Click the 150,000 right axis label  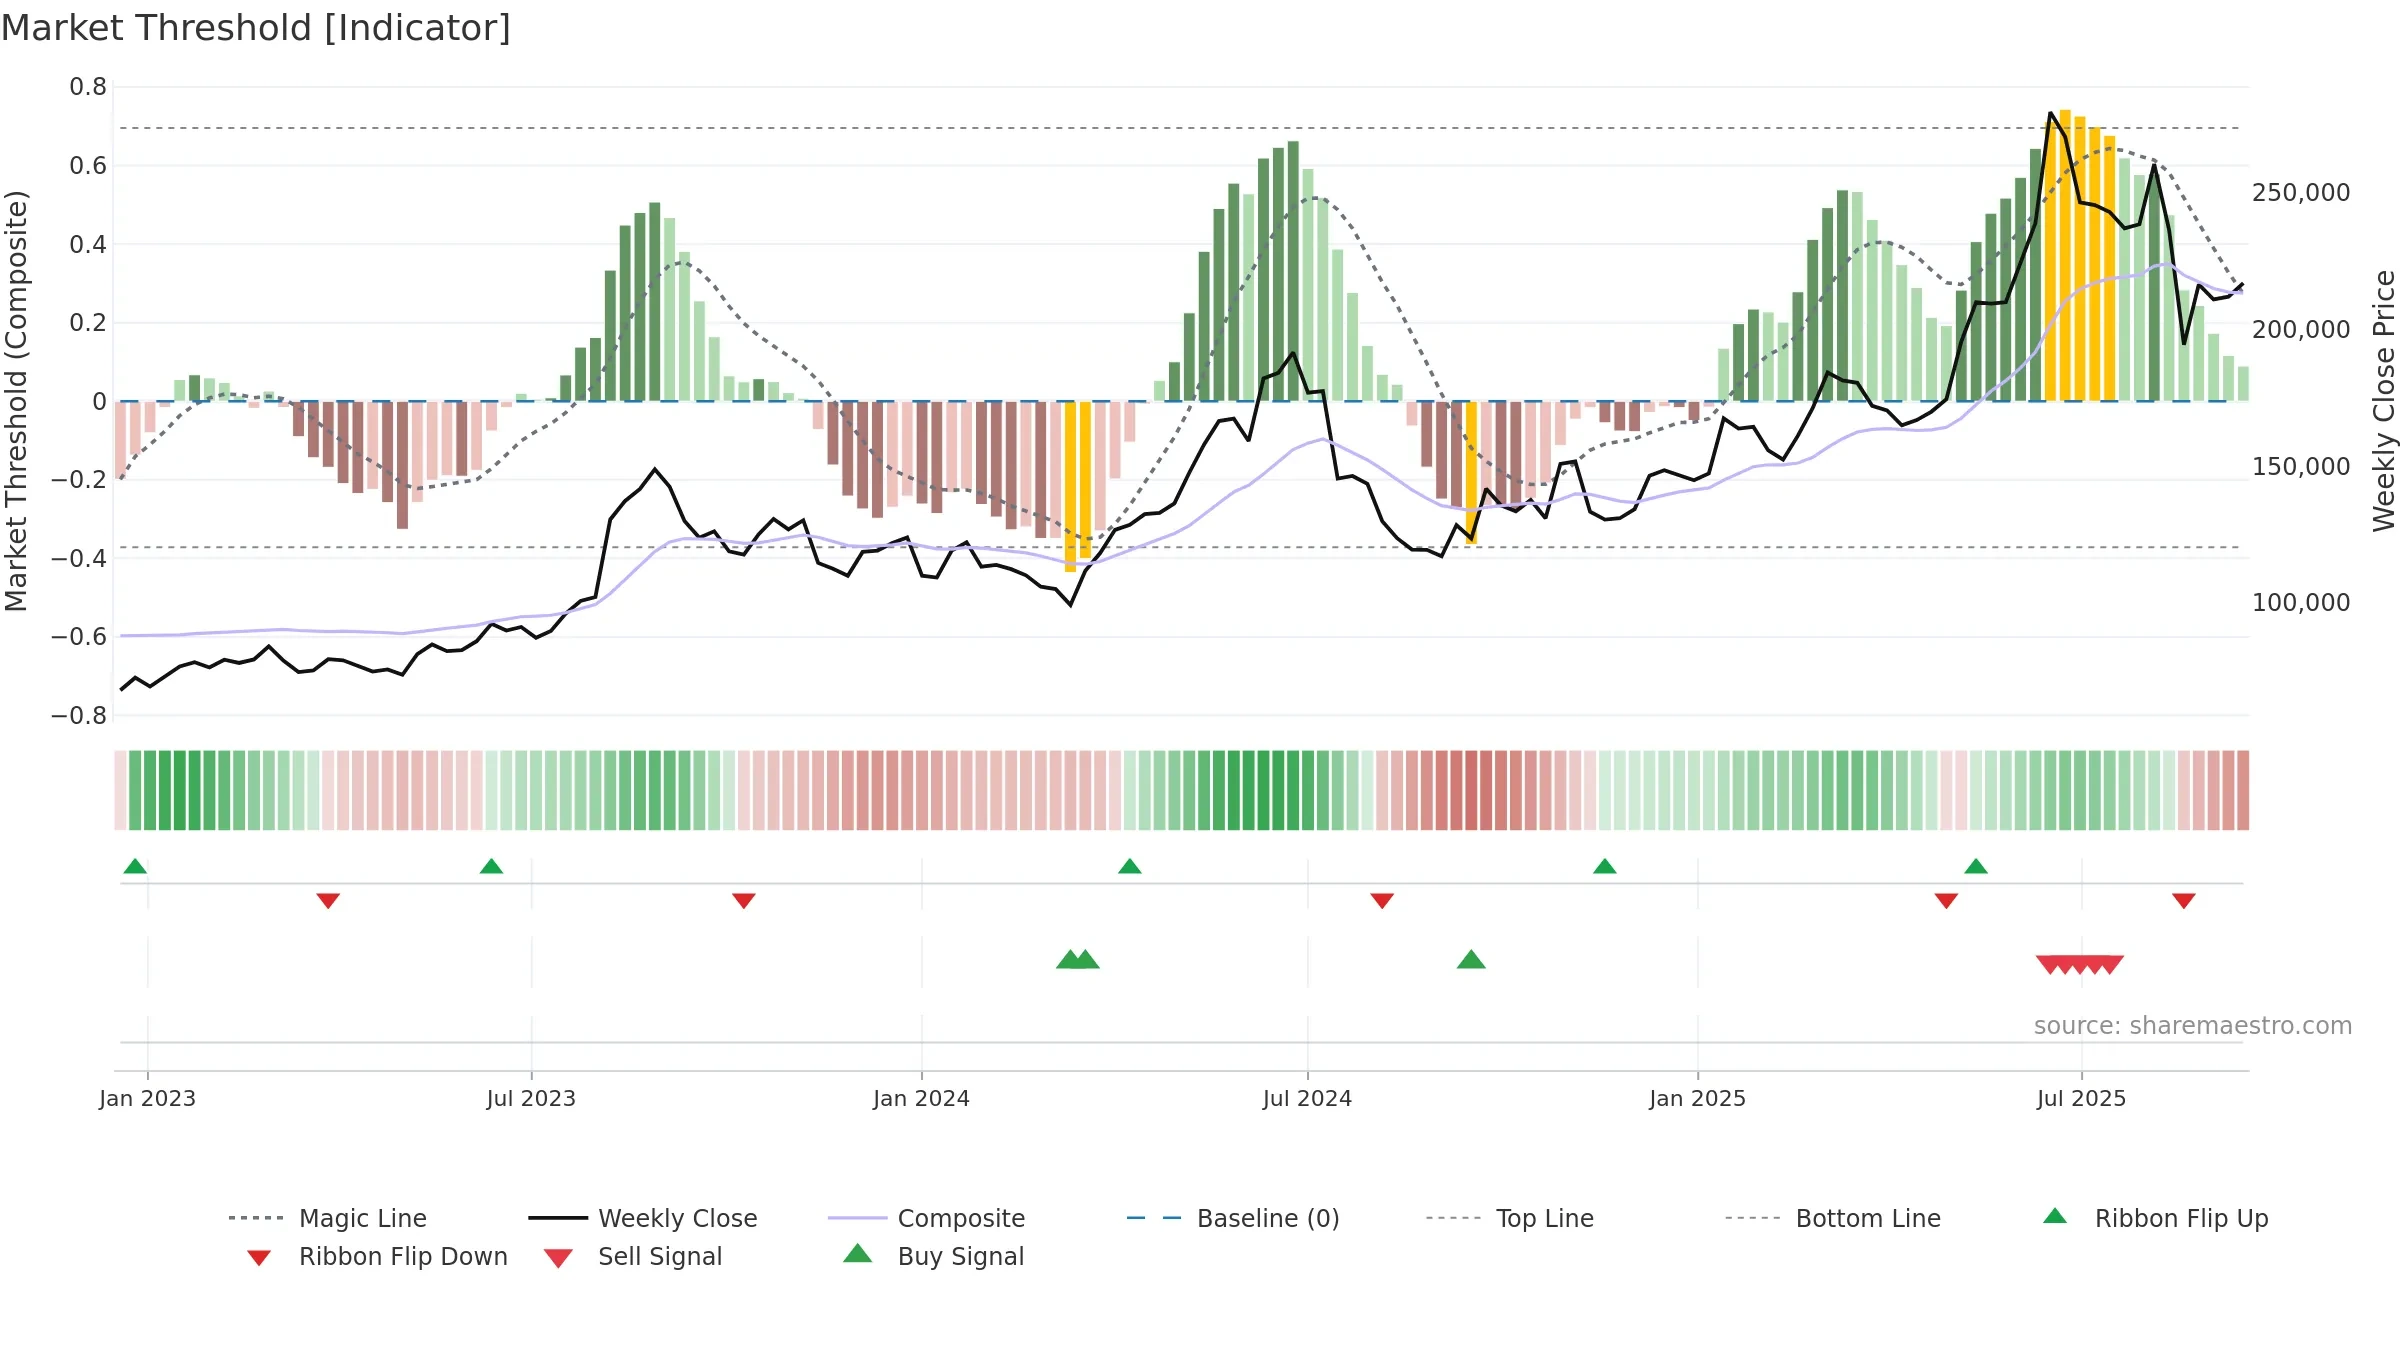coord(2301,466)
